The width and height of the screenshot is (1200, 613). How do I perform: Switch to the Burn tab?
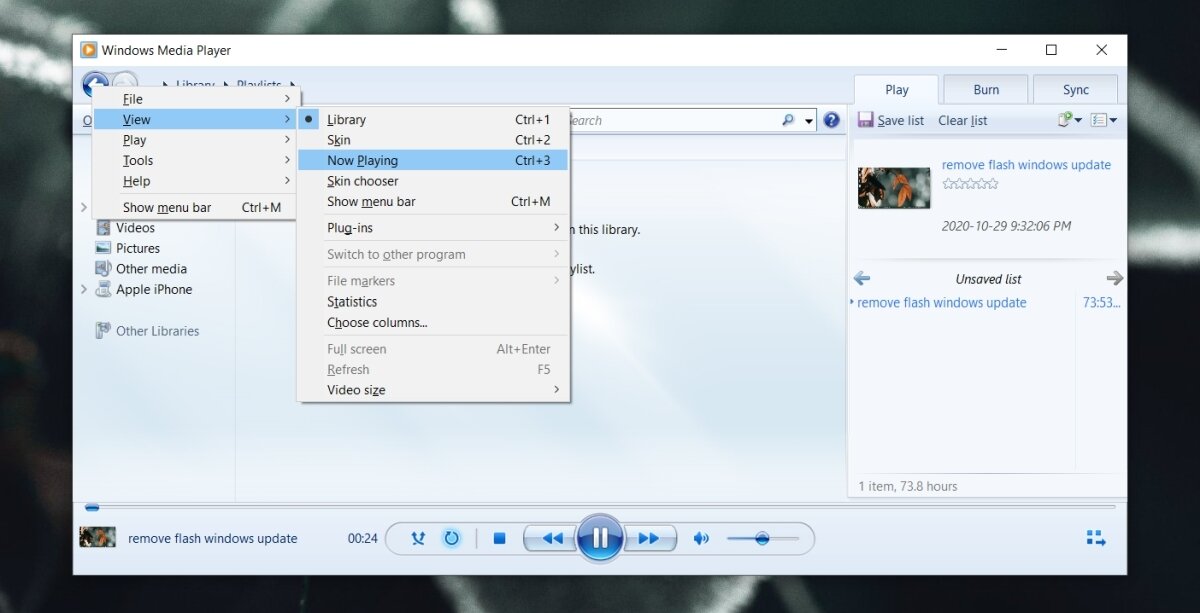(984, 89)
